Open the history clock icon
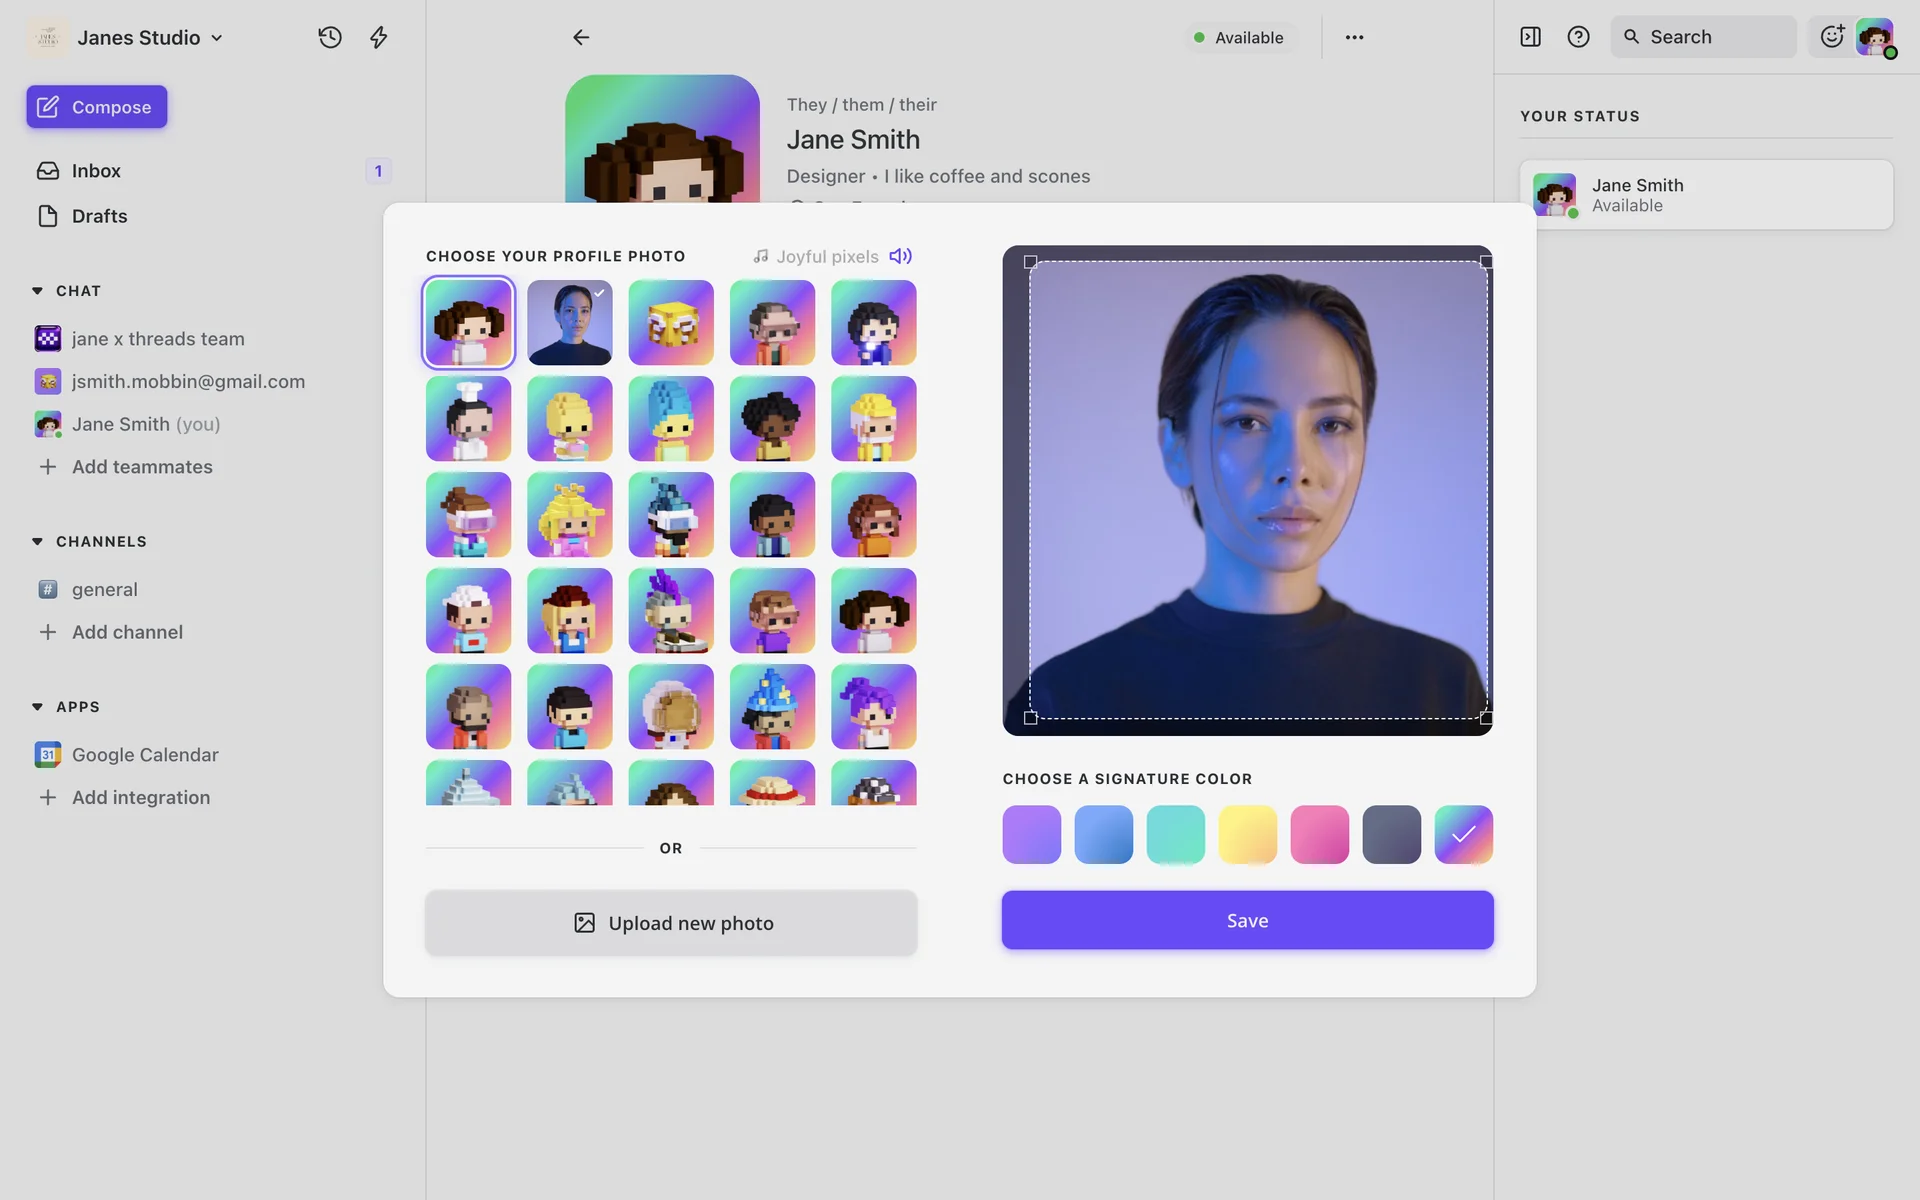 click(x=330, y=37)
